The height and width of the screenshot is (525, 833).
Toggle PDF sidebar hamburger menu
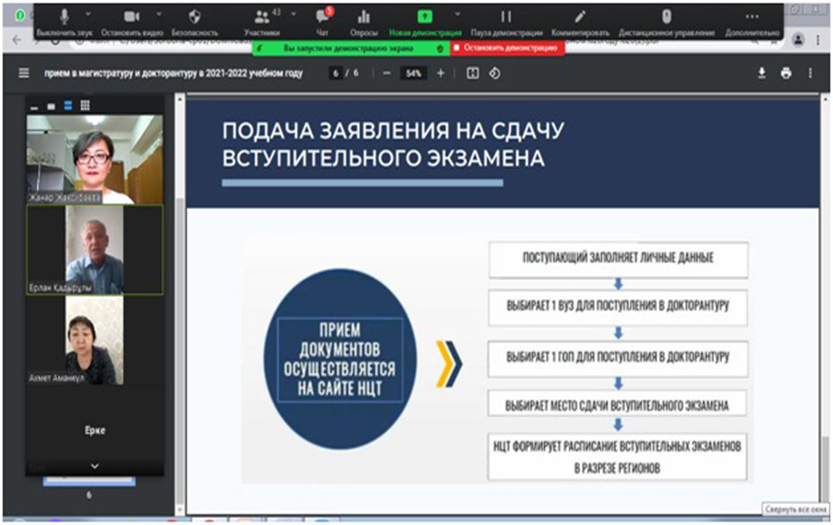[x=24, y=73]
